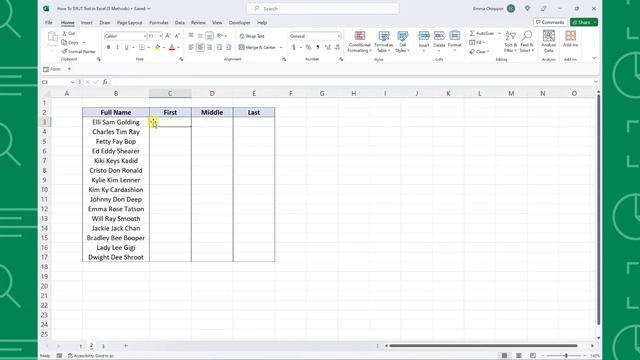Open font color dropdown arrow

(178, 47)
